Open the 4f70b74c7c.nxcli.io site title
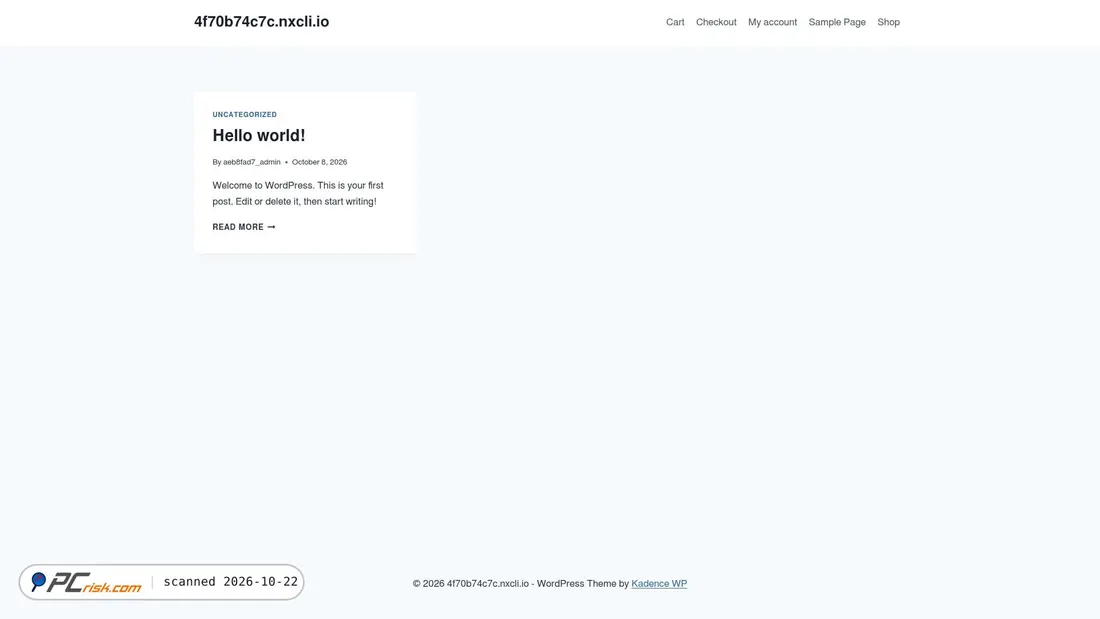This screenshot has height=619, width=1100. 262,22
